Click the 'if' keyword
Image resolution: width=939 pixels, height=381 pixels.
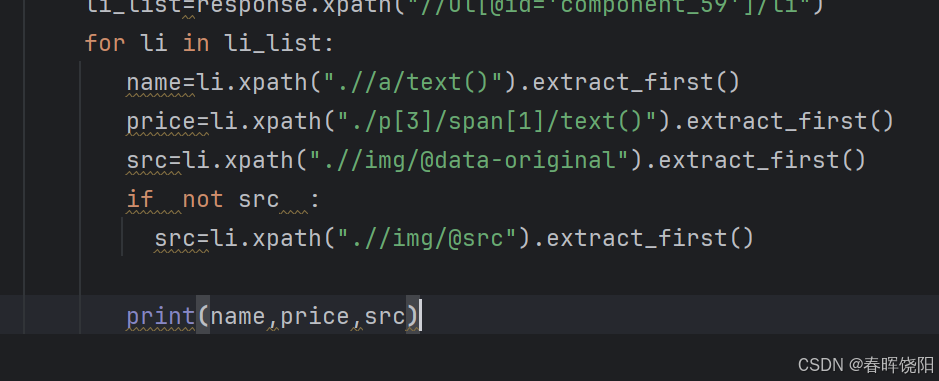140,199
